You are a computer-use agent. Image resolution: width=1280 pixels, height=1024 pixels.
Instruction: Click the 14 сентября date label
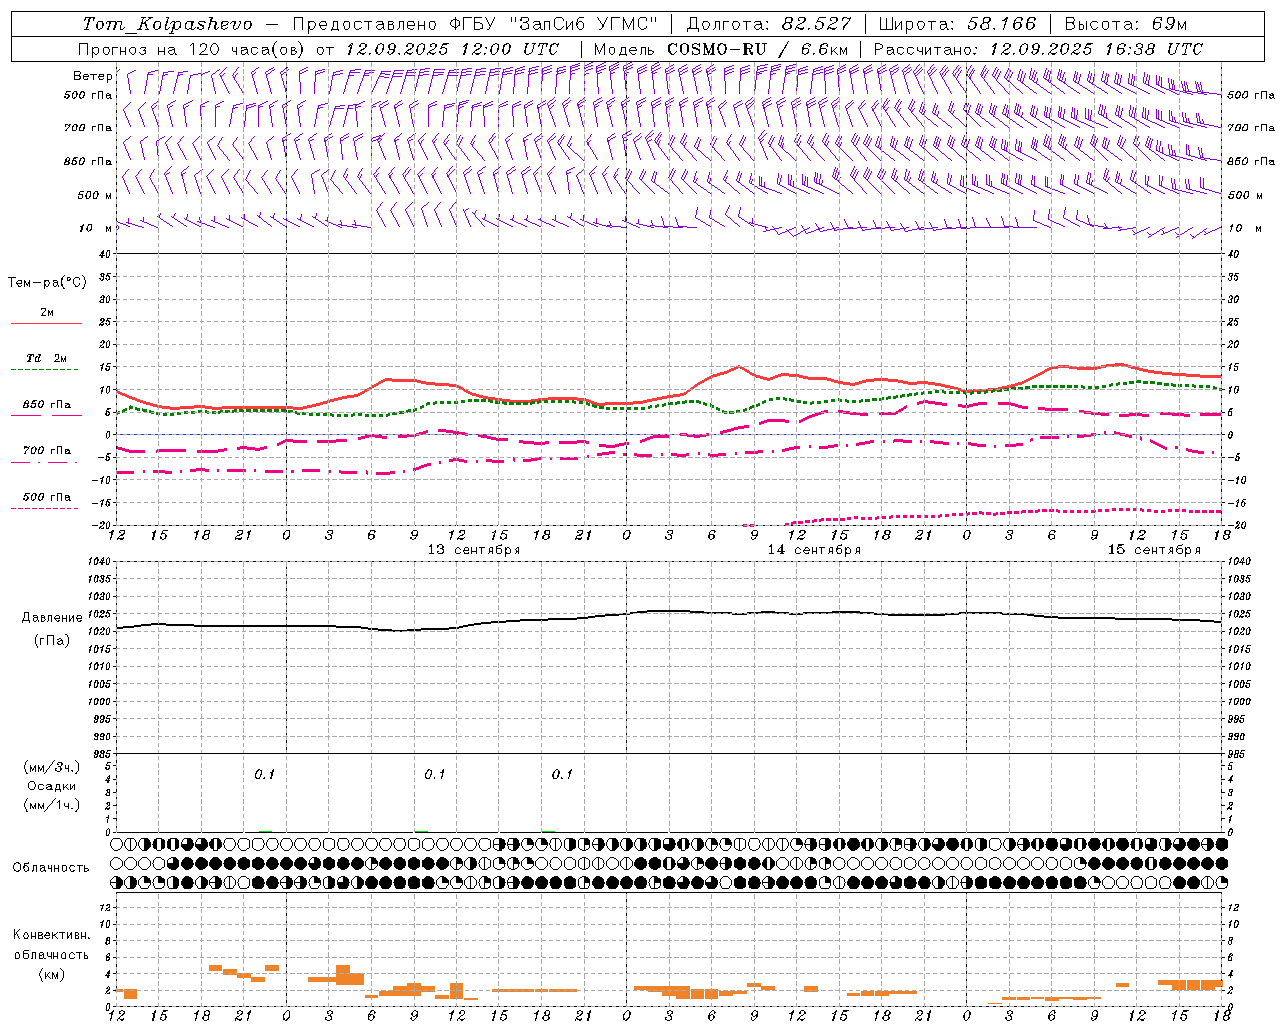tap(814, 550)
